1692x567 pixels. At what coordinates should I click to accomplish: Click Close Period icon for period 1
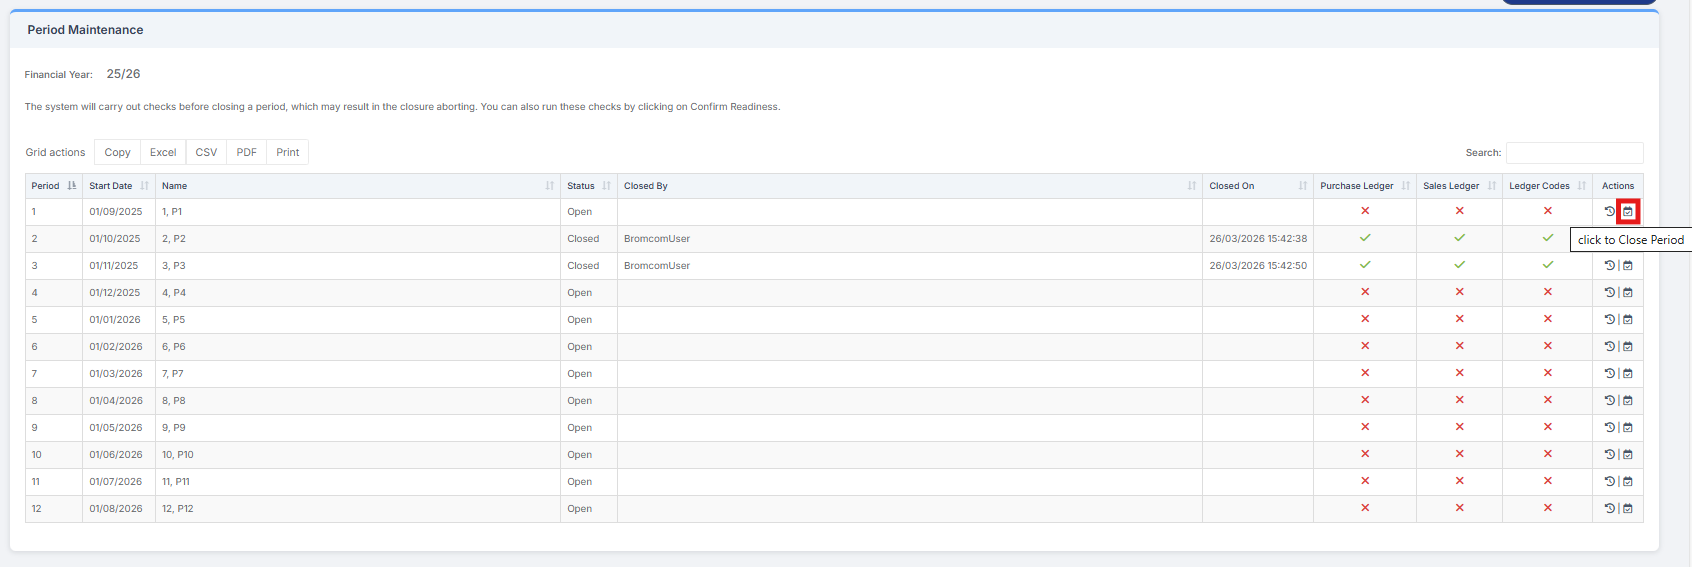(x=1628, y=212)
